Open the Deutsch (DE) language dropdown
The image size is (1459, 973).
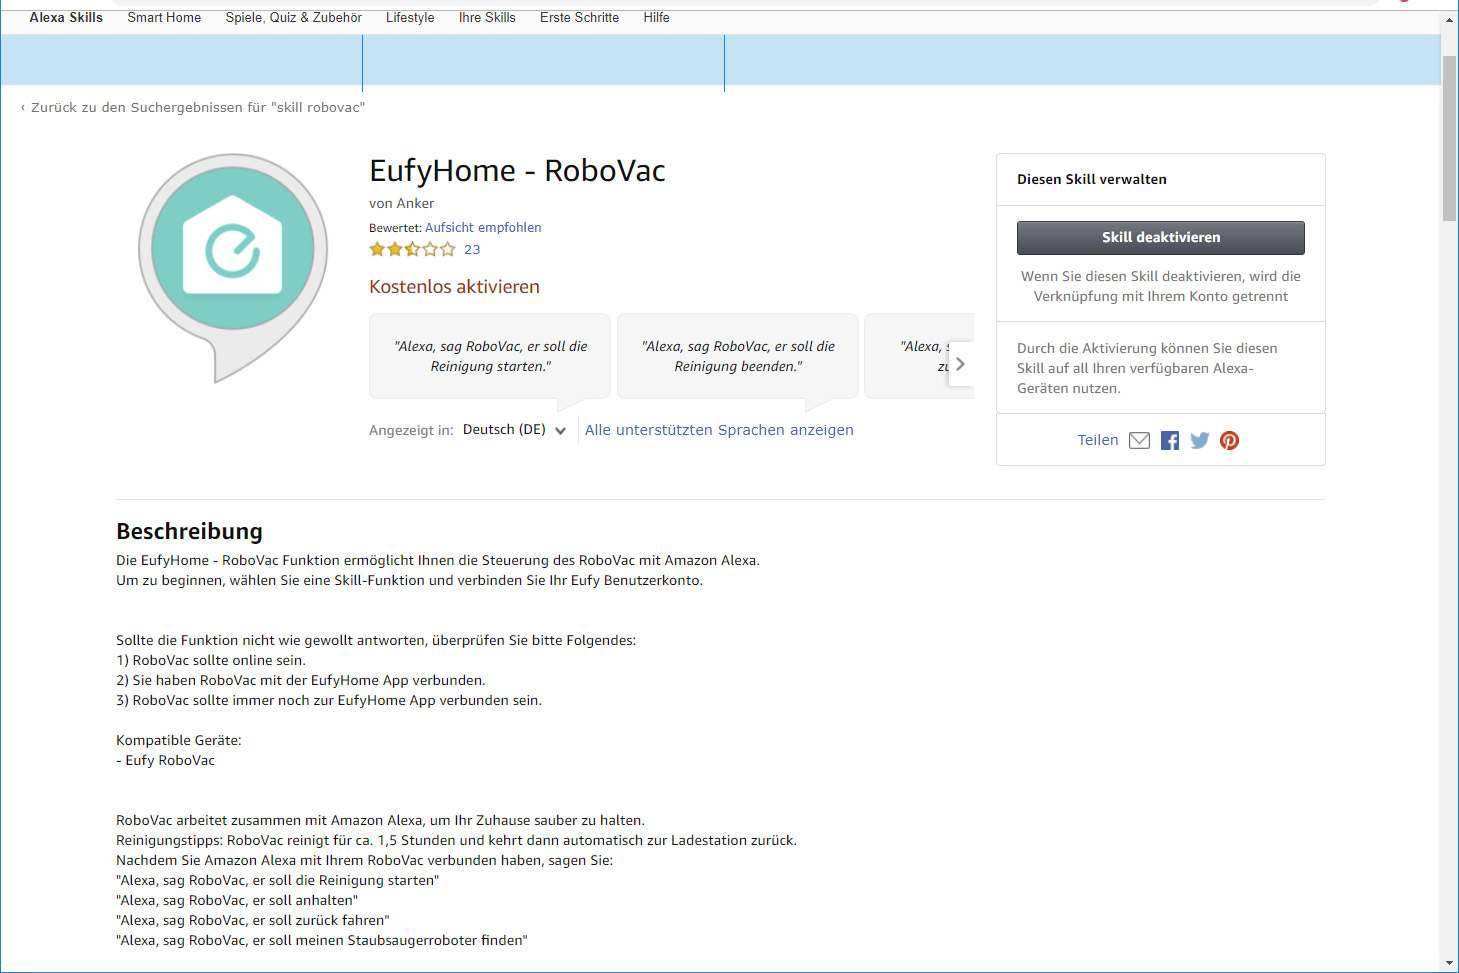point(514,430)
